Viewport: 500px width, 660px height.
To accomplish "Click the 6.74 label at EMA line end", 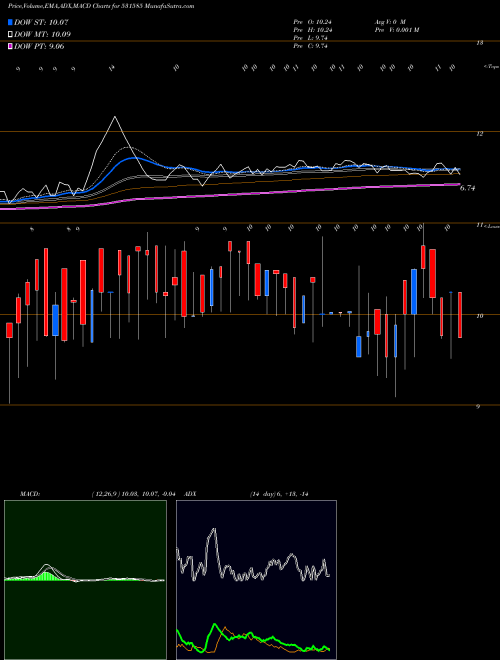I will pyautogui.click(x=467, y=188).
